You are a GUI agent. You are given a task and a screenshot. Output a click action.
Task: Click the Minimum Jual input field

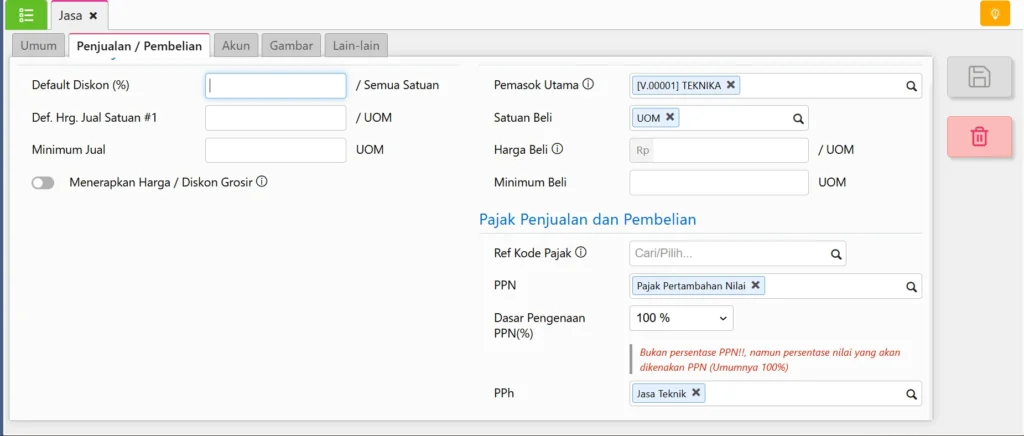click(276, 150)
